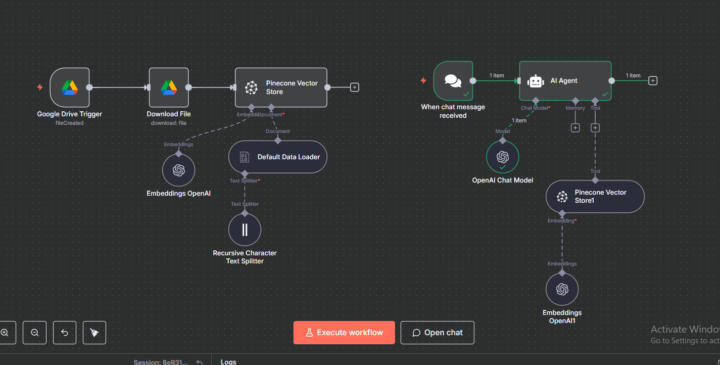Click the Google Drive Trigger output connector

(x=90, y=87)
